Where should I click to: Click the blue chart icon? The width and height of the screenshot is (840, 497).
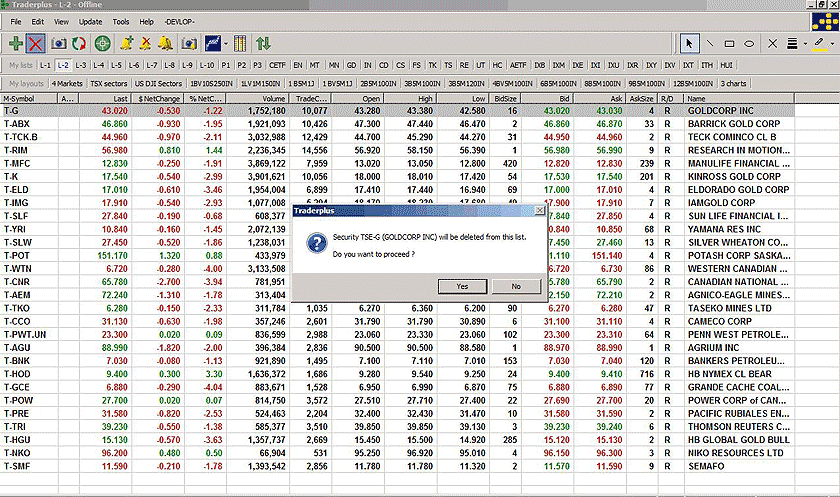(x=213, y=43)
